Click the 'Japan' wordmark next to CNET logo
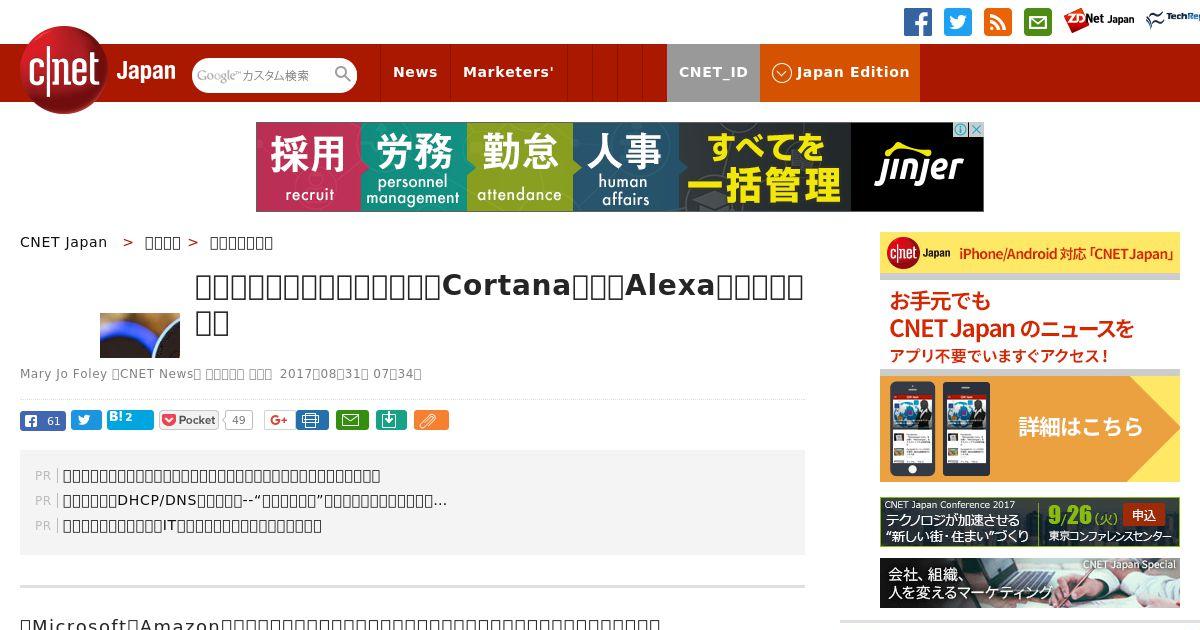 pos(145,72)
